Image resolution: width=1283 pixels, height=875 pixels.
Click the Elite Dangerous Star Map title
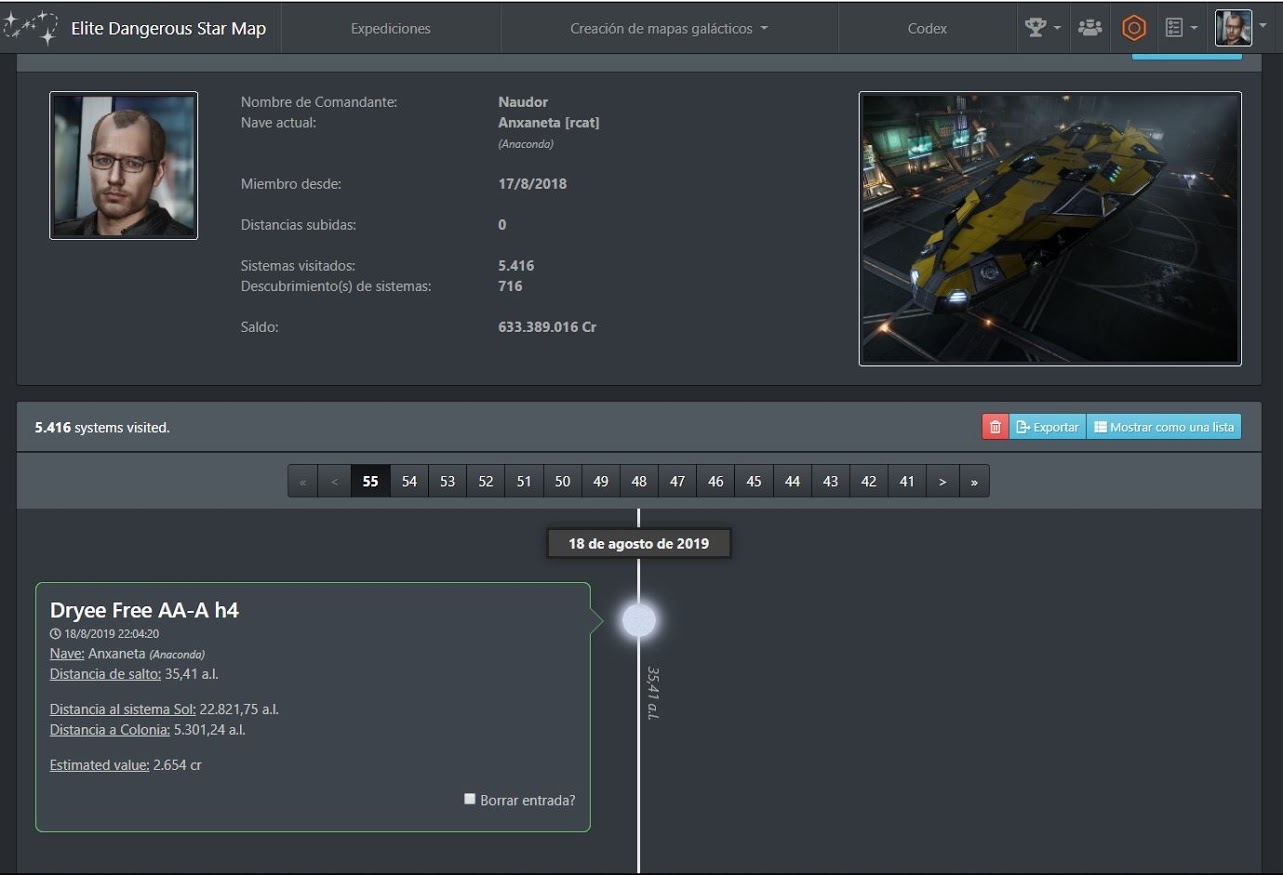pyautogui.click(x=168, y=28)
